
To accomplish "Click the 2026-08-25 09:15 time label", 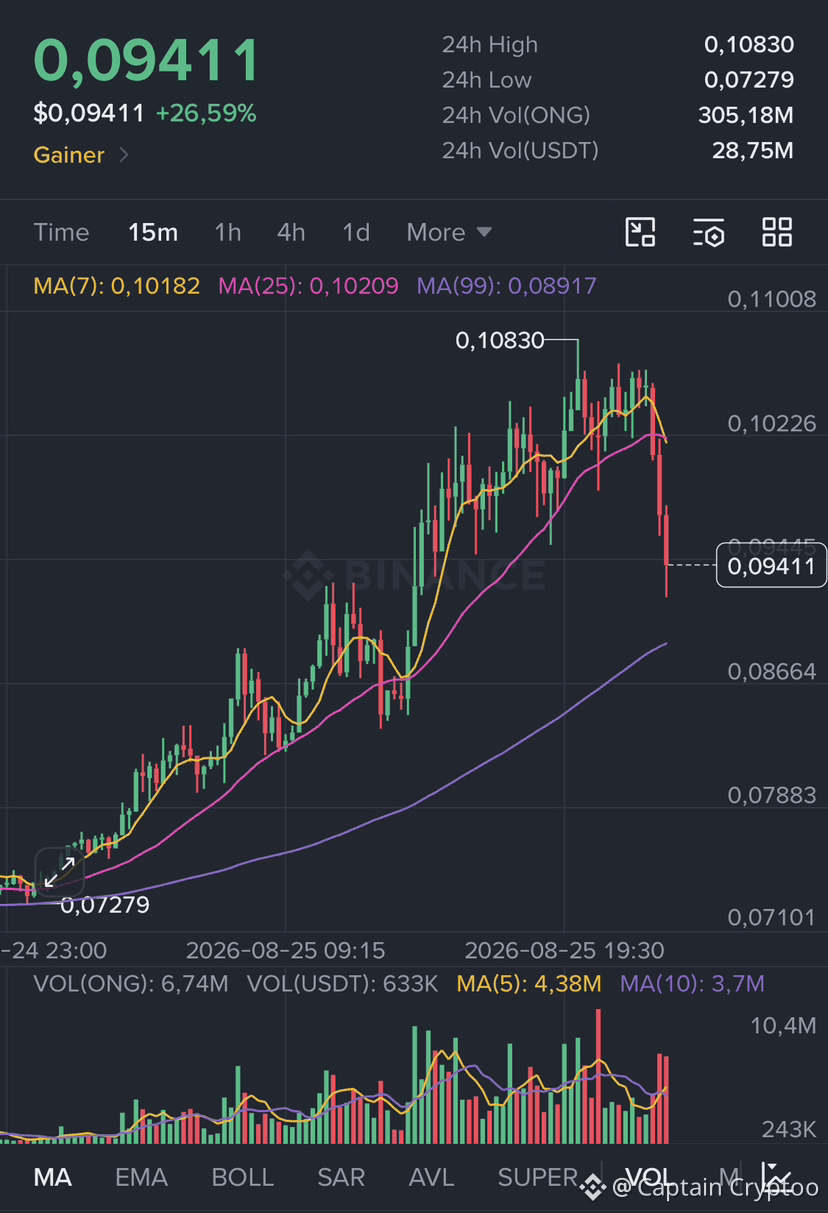I will (286, 950).
